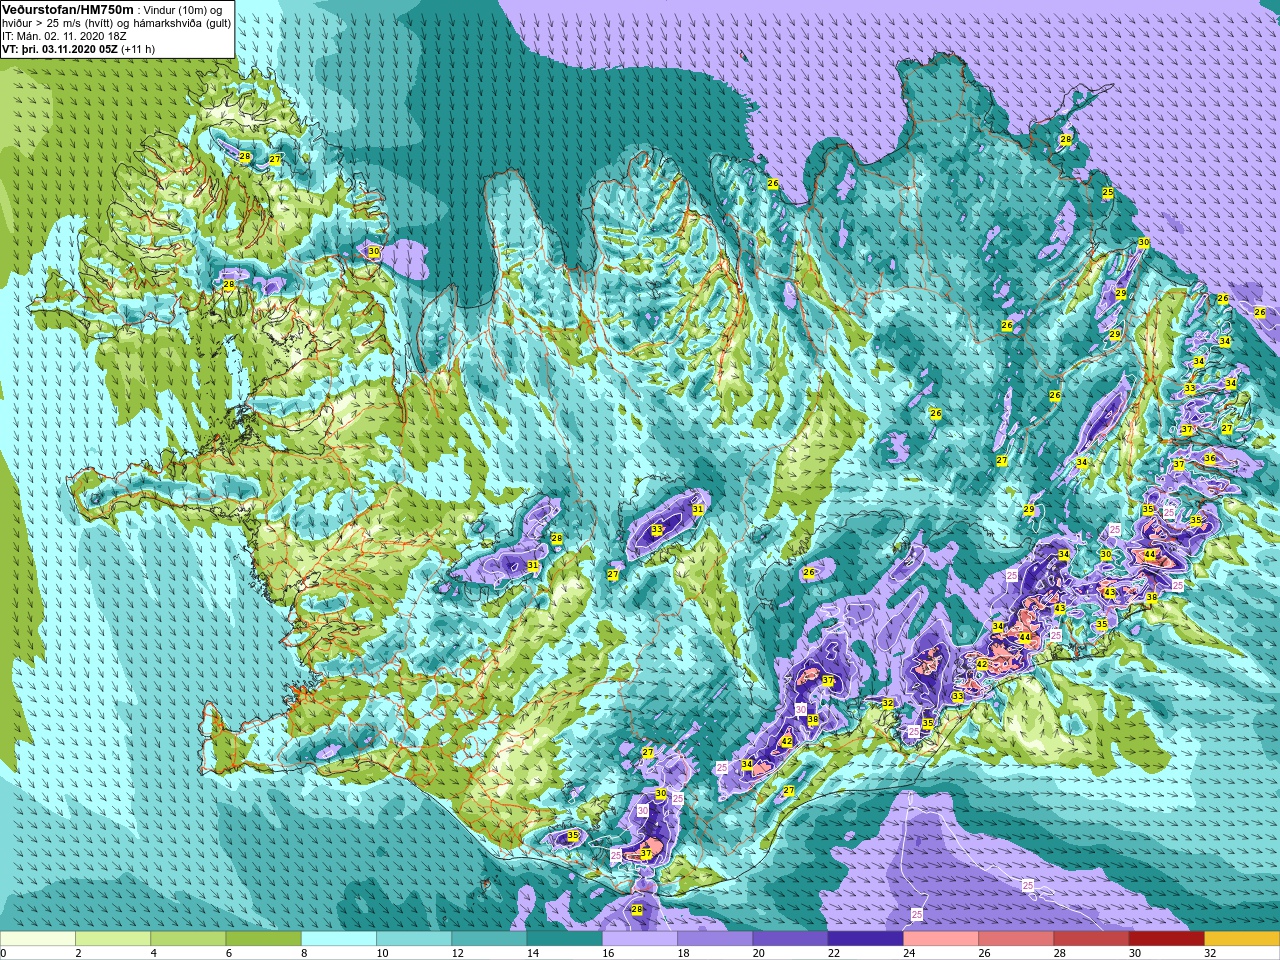The height and width of the screenshot is (960, 1280).
Task: Pick the orange-yellow 32+ m/s legend swatch
Action: (1242, 939)
